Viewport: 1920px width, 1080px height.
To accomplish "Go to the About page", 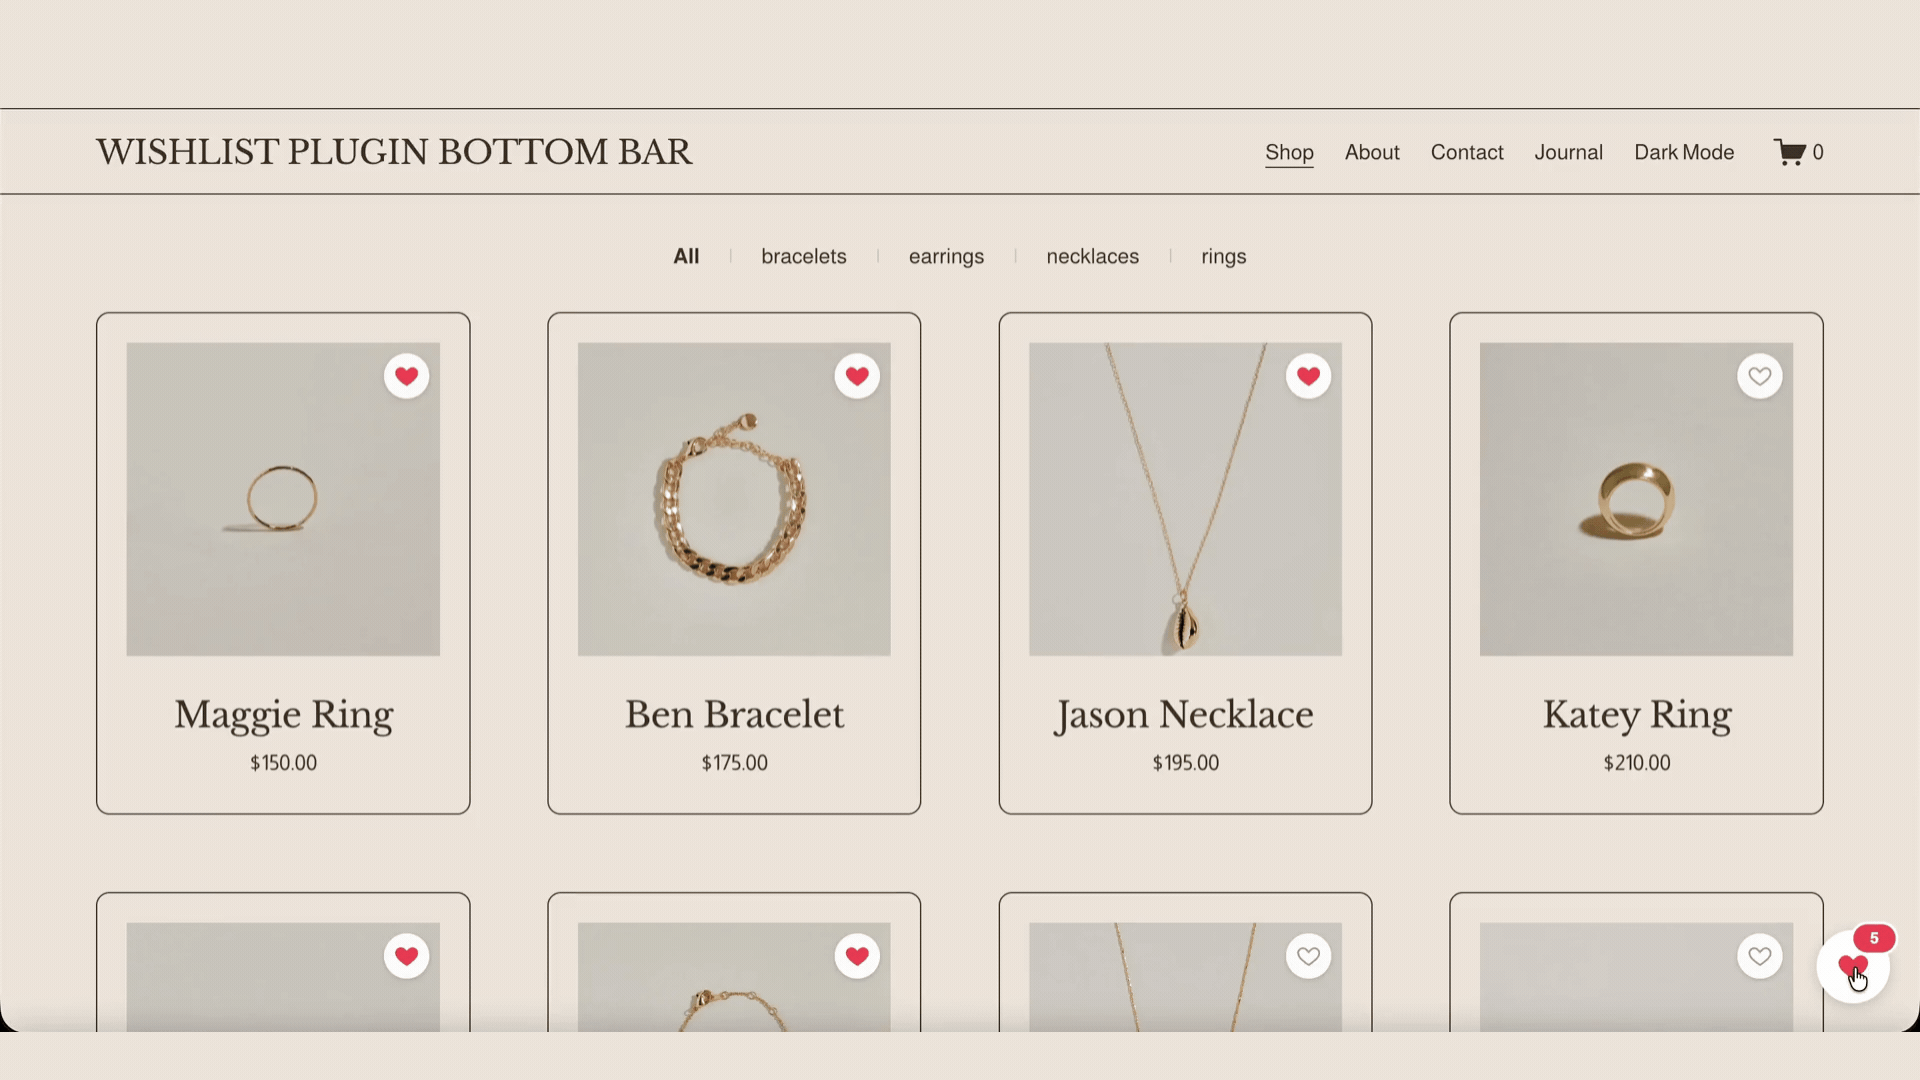I will [x=1372, y=152].
